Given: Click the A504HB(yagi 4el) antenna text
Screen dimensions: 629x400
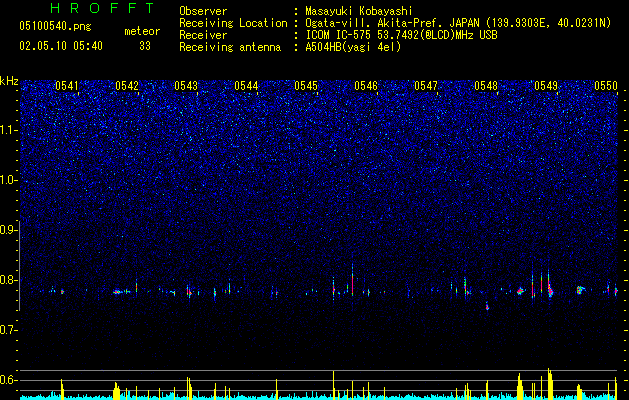Looking at the screenshot, I should [x=353, y=47].
